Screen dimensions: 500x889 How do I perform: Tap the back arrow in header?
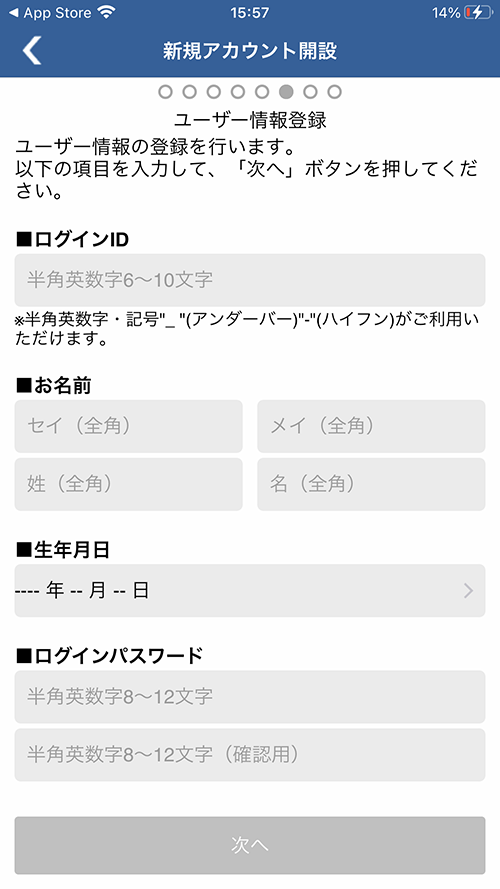point(32,50)
